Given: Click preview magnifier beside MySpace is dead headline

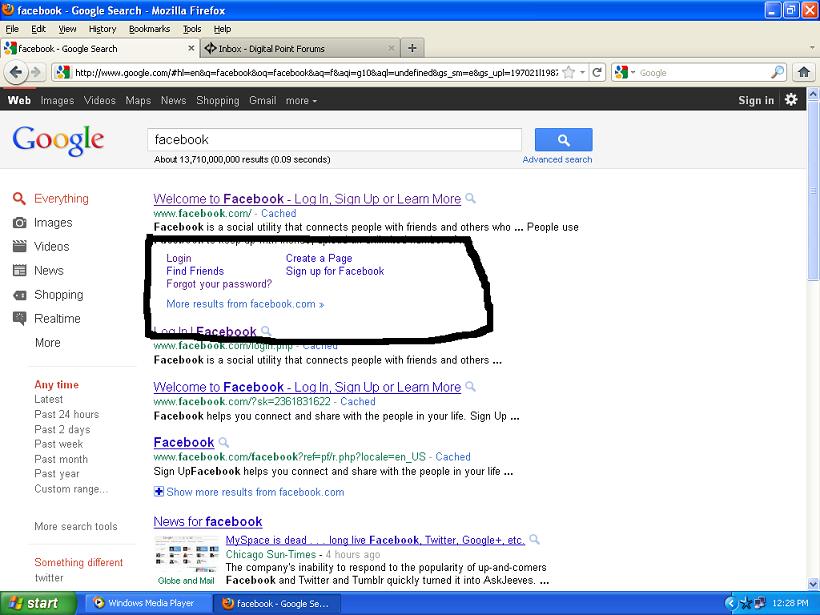Looking at the screenshot, I should [534, 539].
